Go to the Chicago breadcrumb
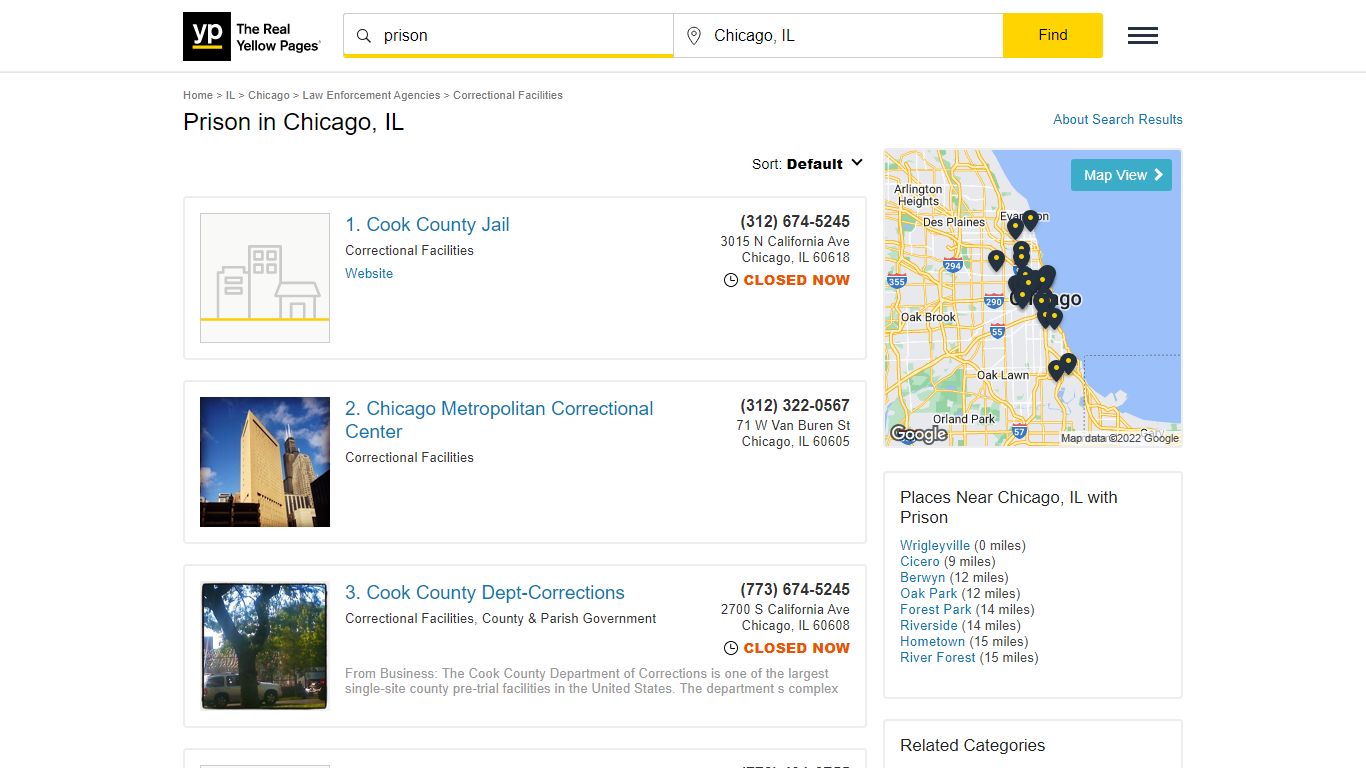This screenshot has height=768, width=1366. [269, 95]
